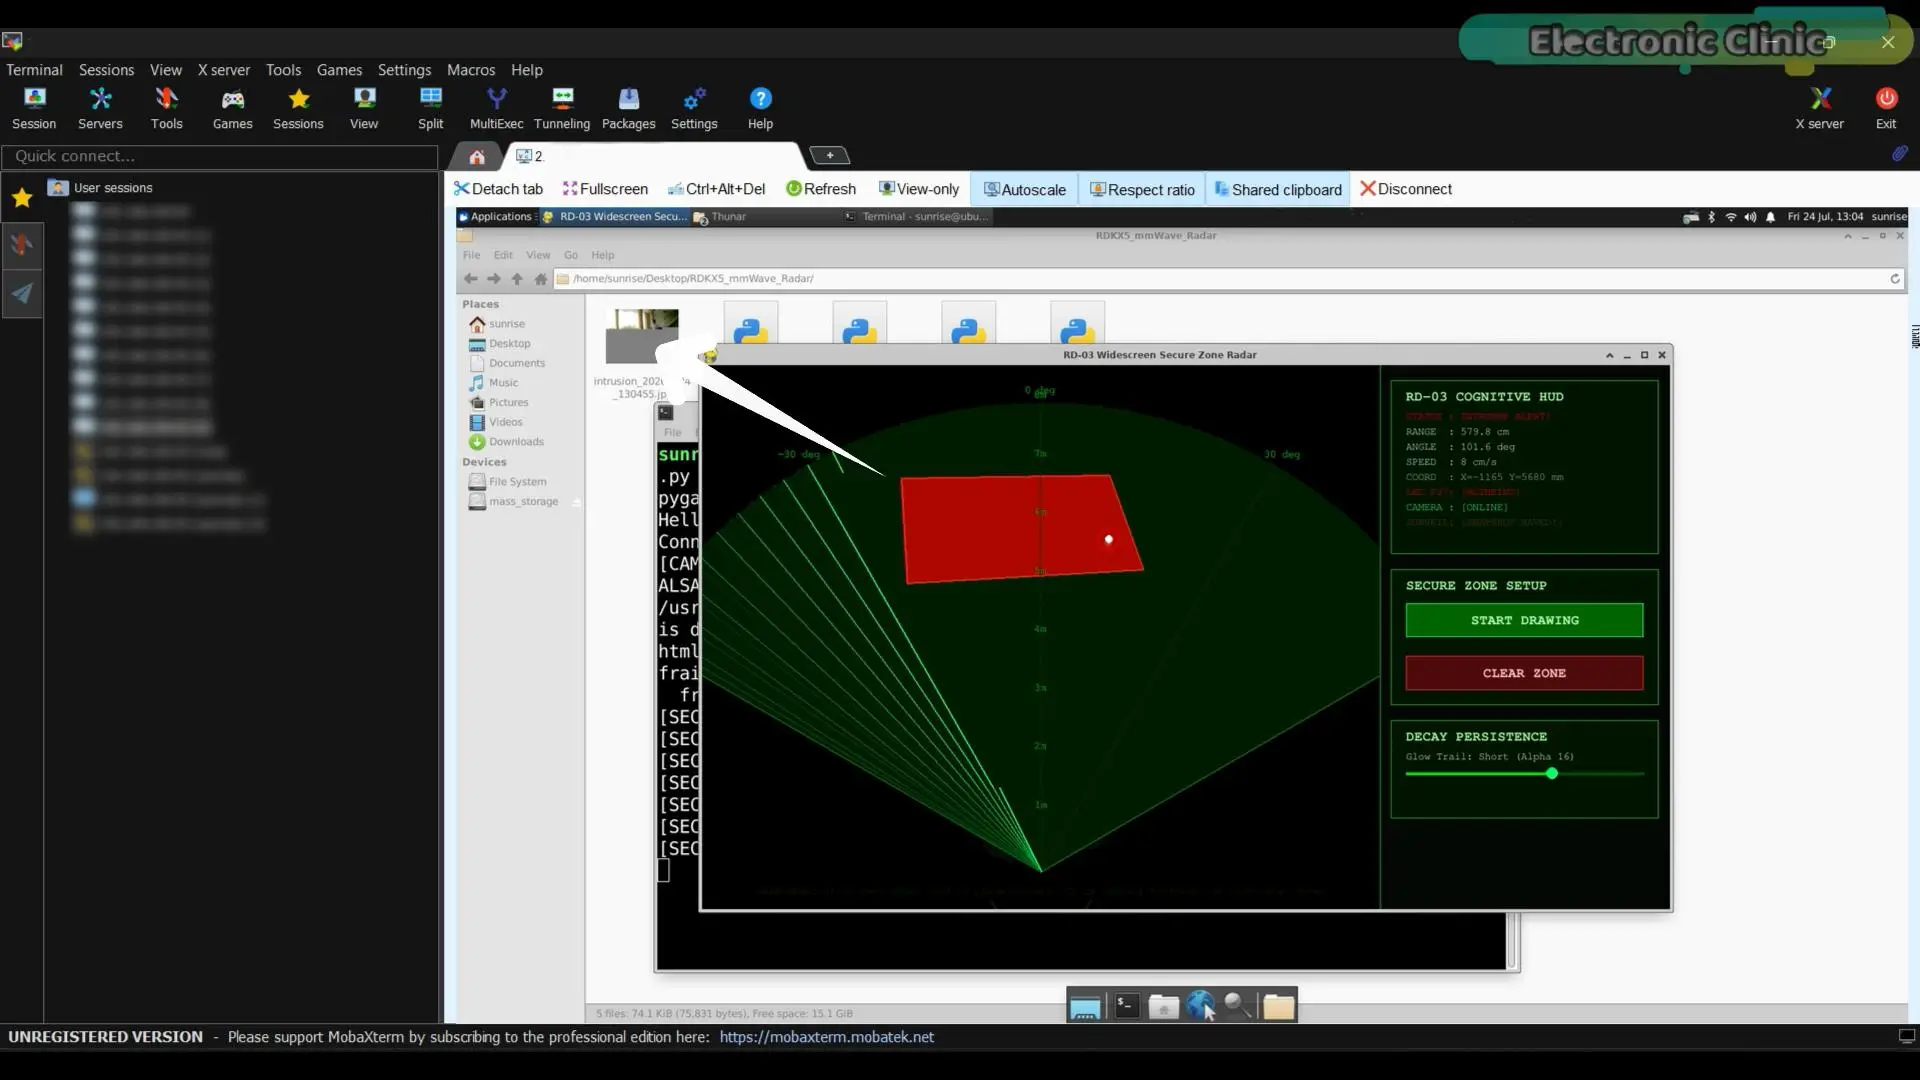Go to home folder in Thunar toolbar

coord(541,279)
